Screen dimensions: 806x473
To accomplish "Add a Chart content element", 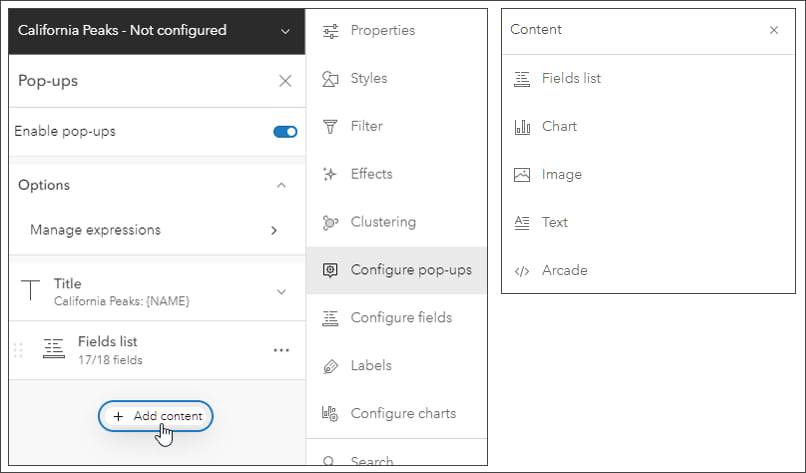I will point(559,127).
